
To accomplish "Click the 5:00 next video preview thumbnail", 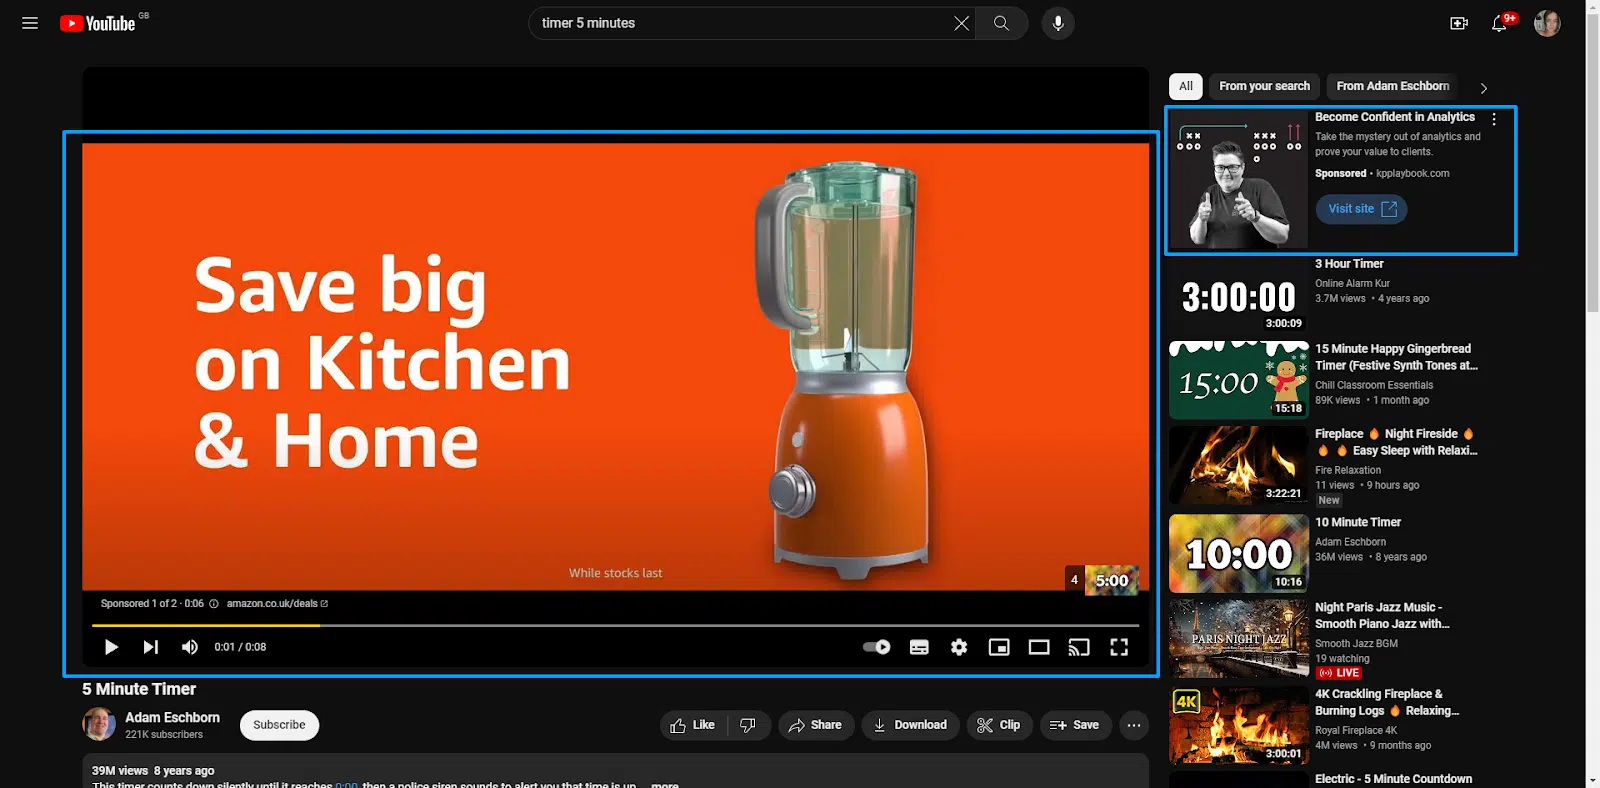I will pyautogui.click(x=1111, y=580).
